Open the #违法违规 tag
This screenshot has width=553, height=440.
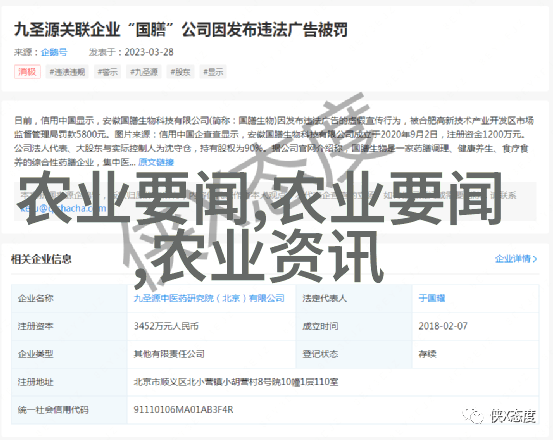tap(67, 72)
